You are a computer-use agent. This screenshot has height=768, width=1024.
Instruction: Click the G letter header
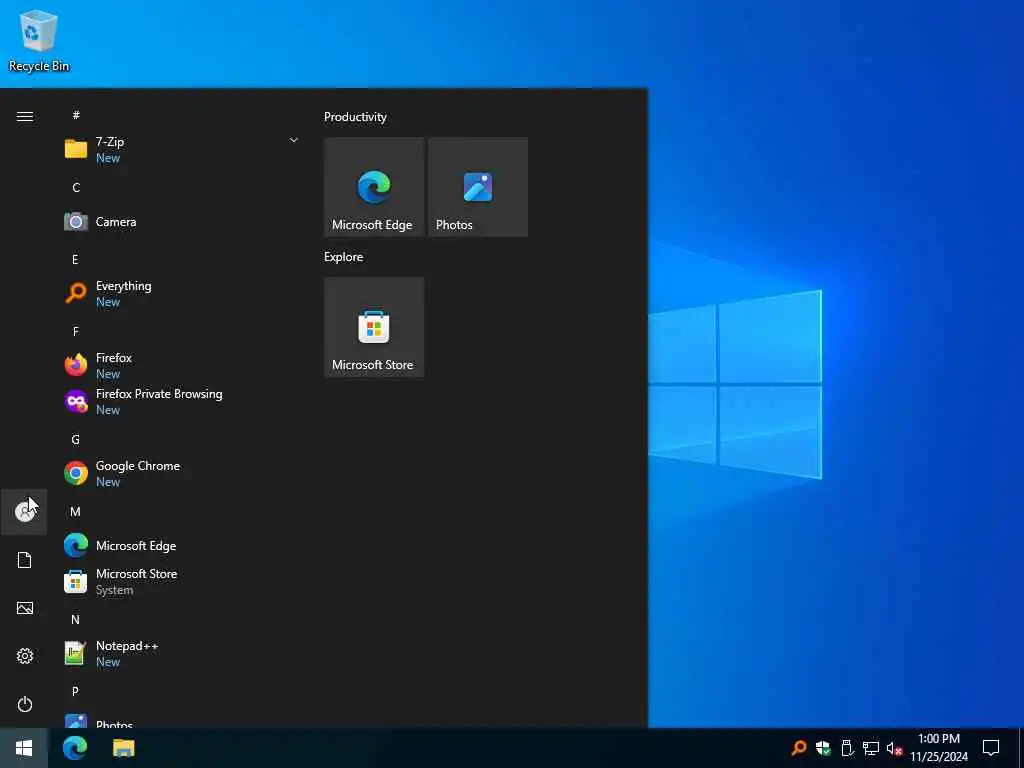(x=75, y=440)
